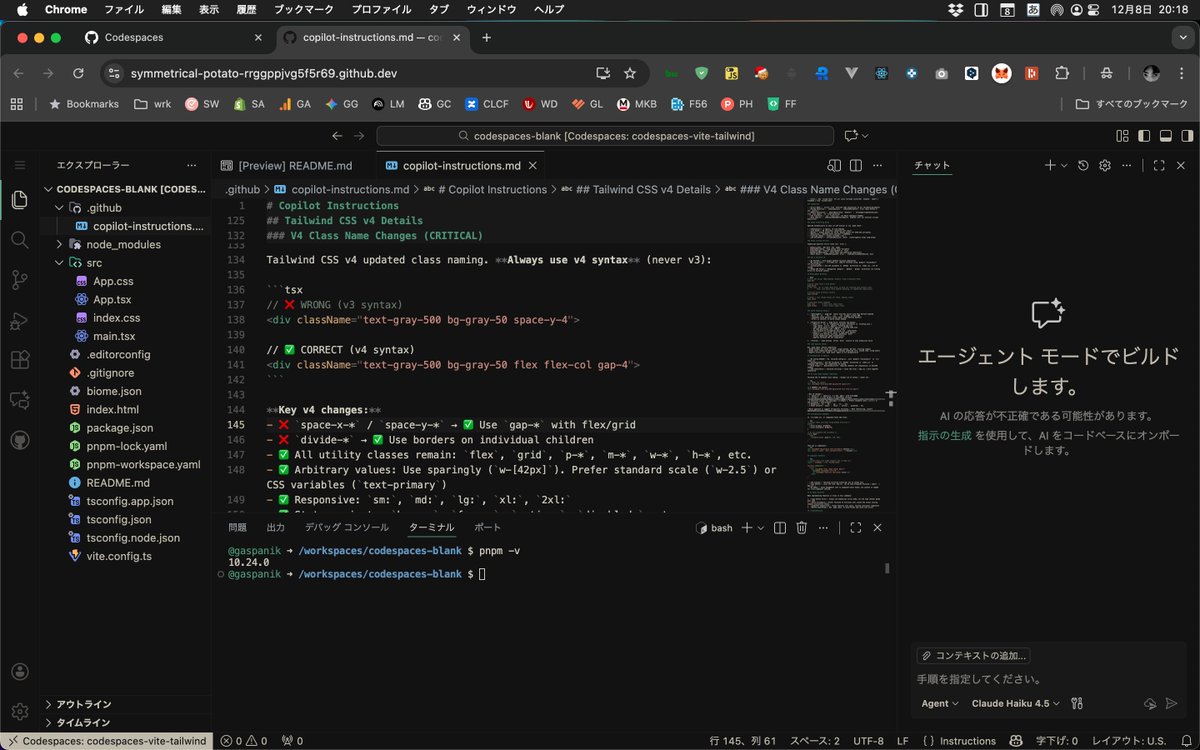1200x750 pixels.
Task: Split the terminal pane
Action: (781, 527)
